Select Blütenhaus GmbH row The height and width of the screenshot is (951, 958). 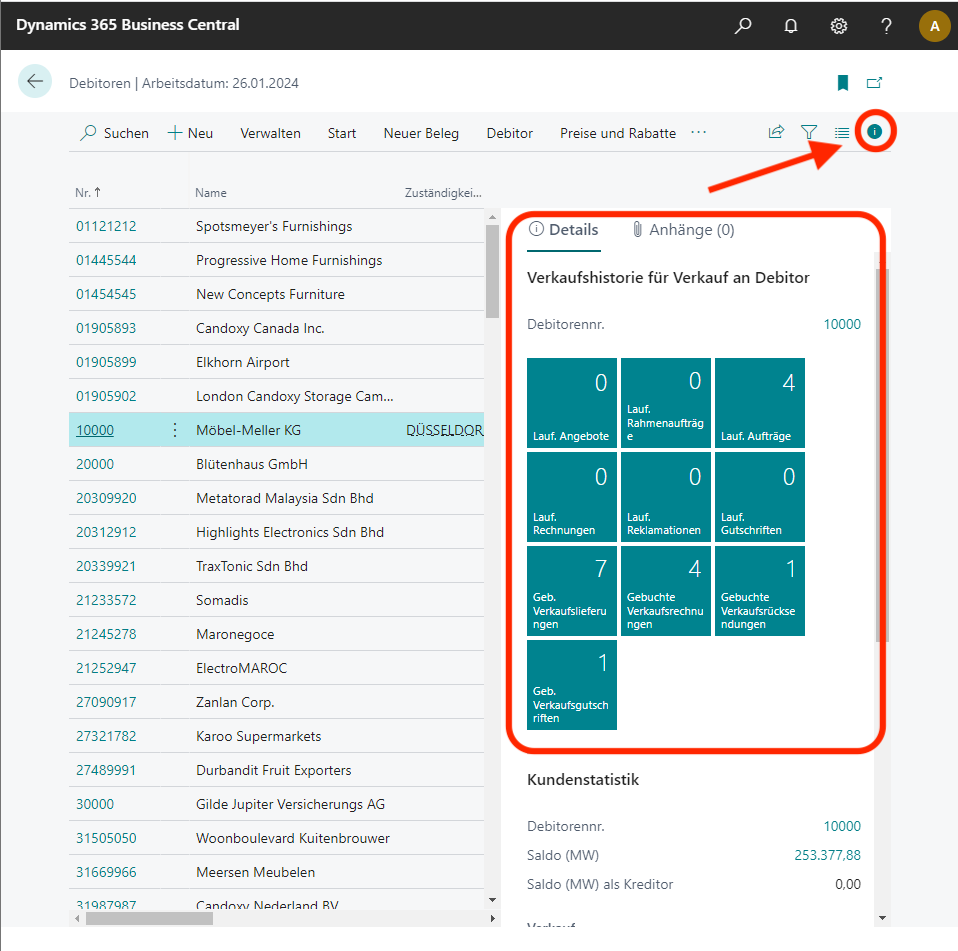[x=276, y=464]
